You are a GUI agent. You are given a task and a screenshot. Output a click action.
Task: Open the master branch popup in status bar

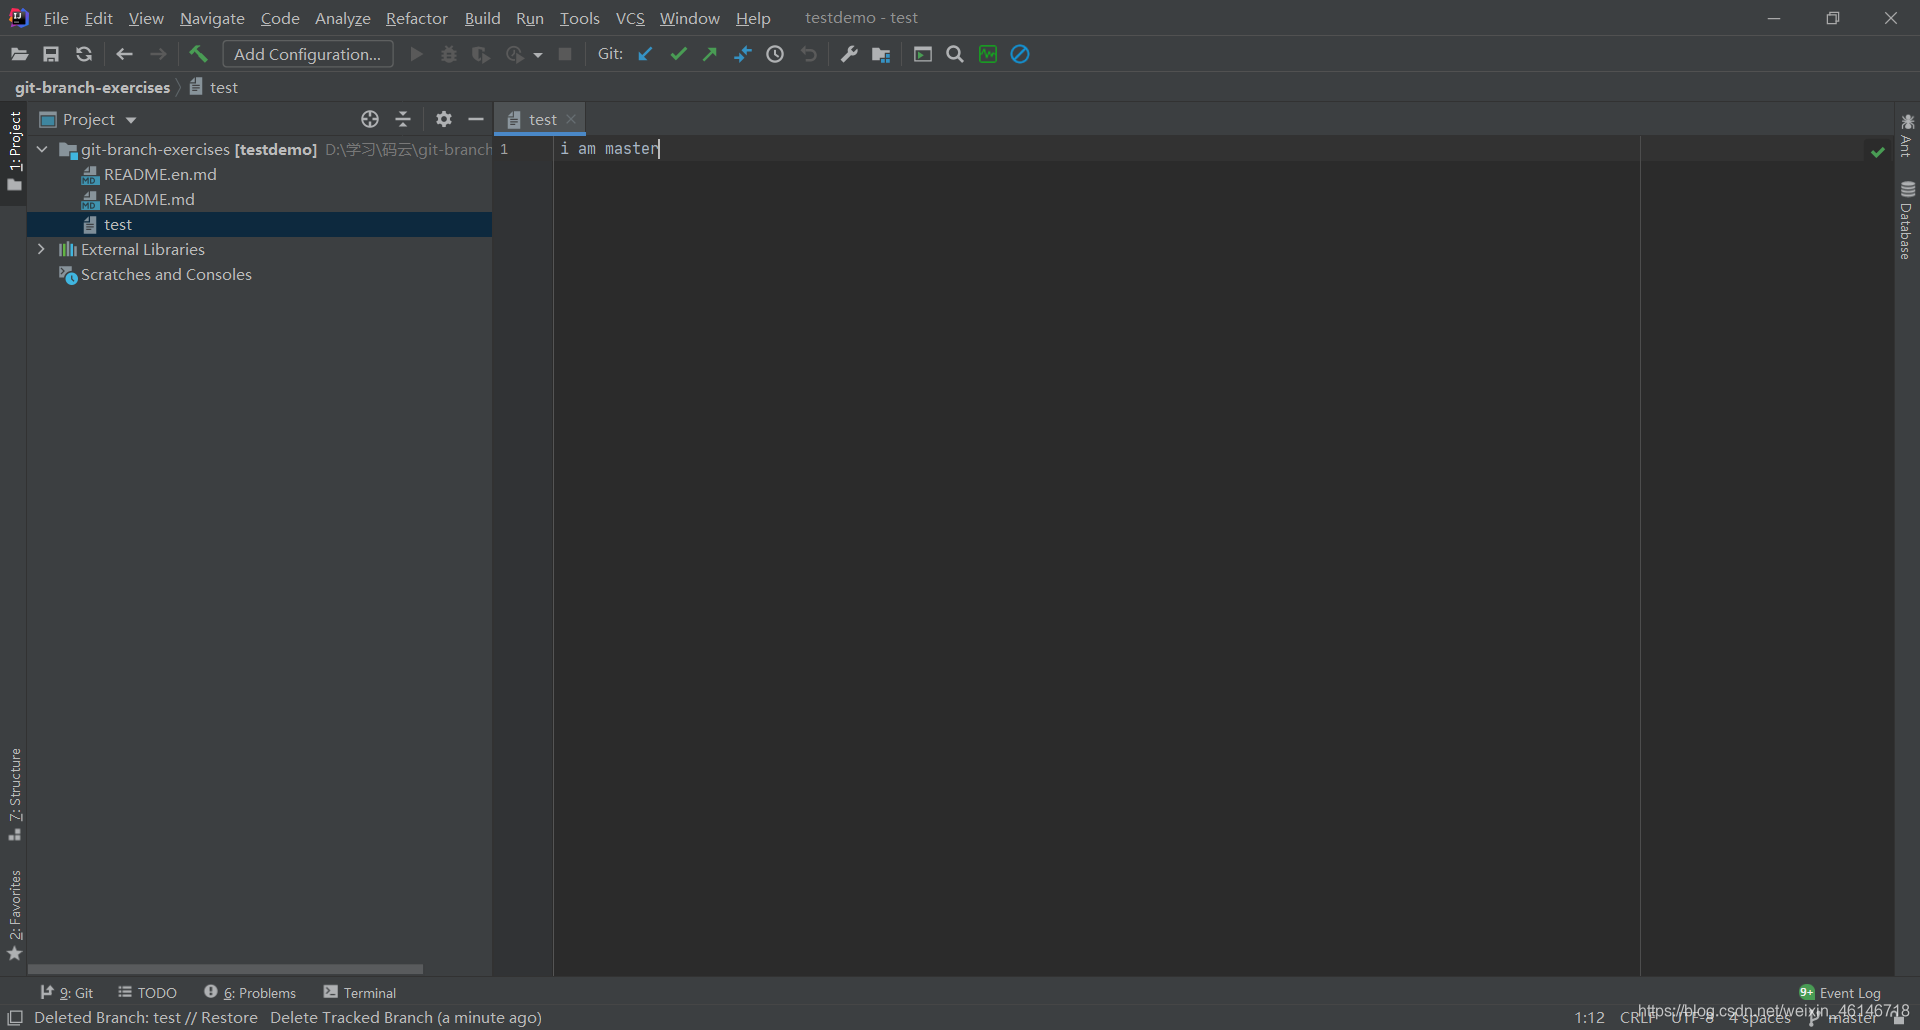(x=1842, y=1018)
